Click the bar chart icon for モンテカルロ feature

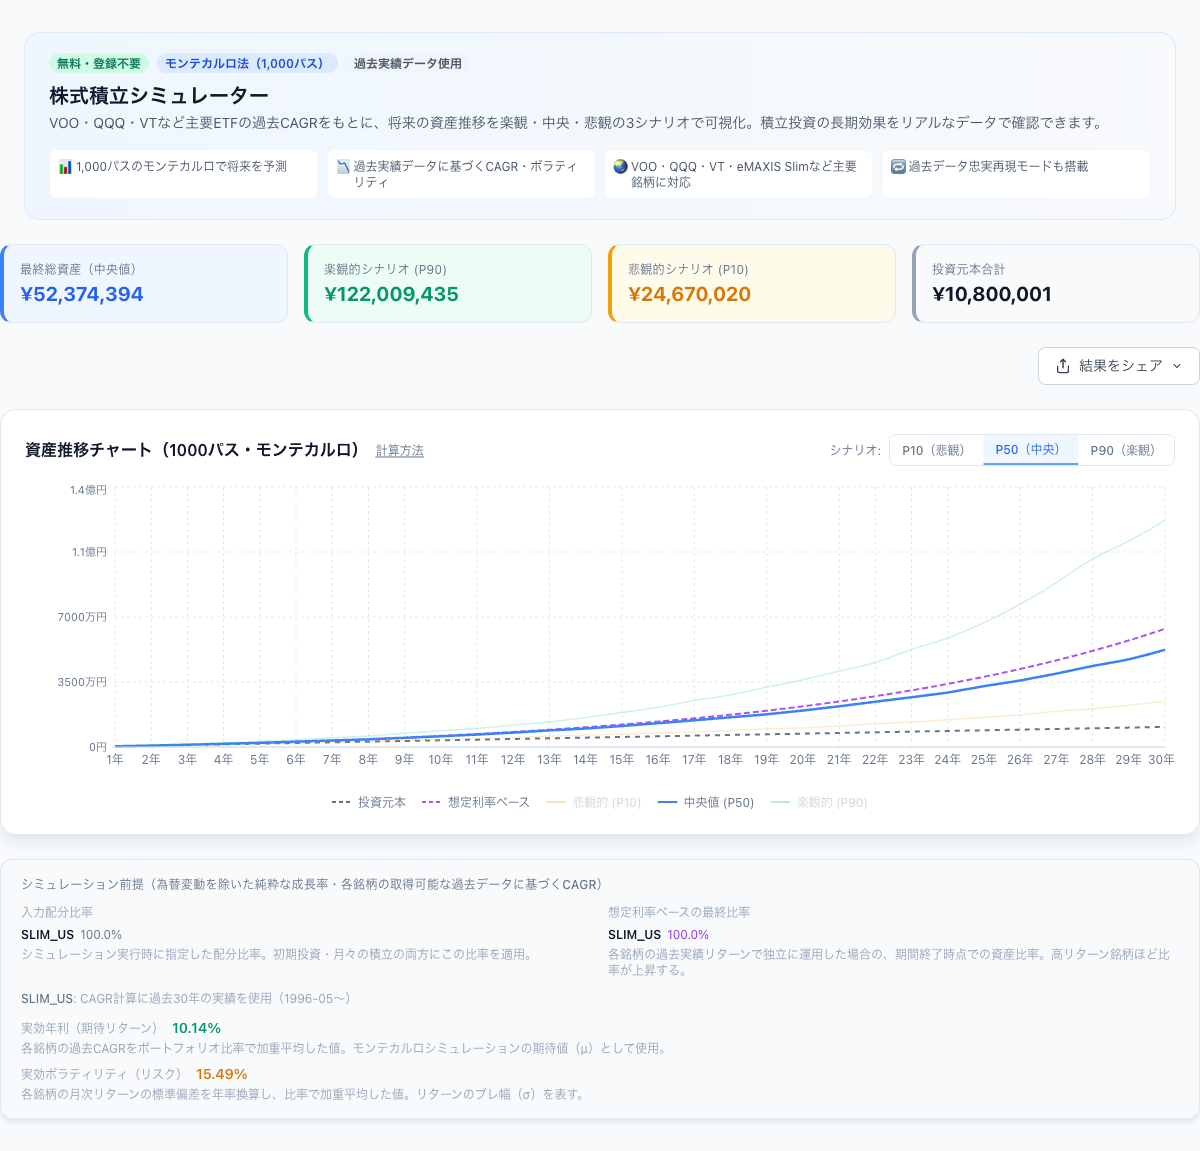pyautogui.click(x=65, y=167)
